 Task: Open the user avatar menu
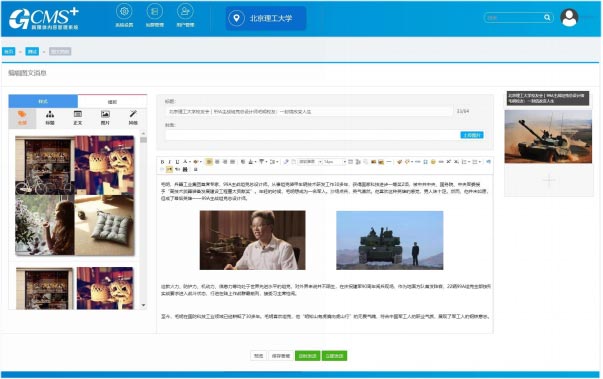point(569,18)
